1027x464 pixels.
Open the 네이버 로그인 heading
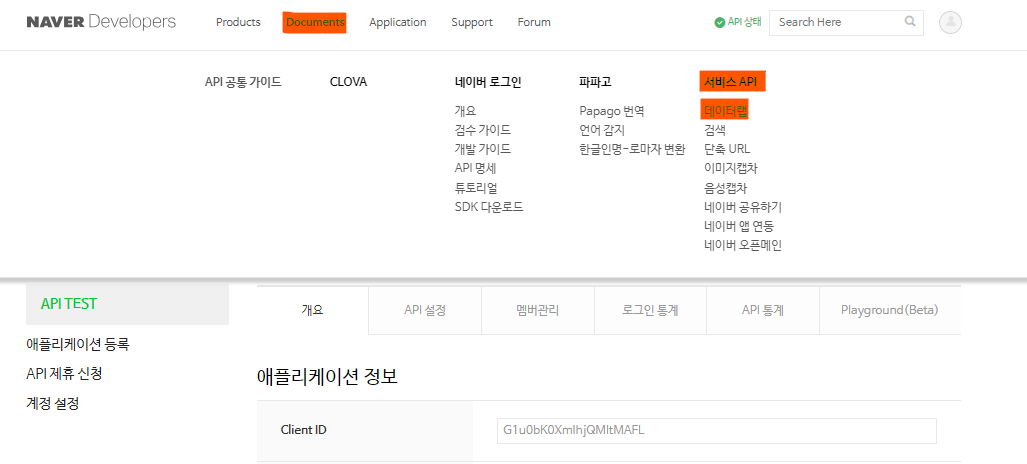(488, 82)
